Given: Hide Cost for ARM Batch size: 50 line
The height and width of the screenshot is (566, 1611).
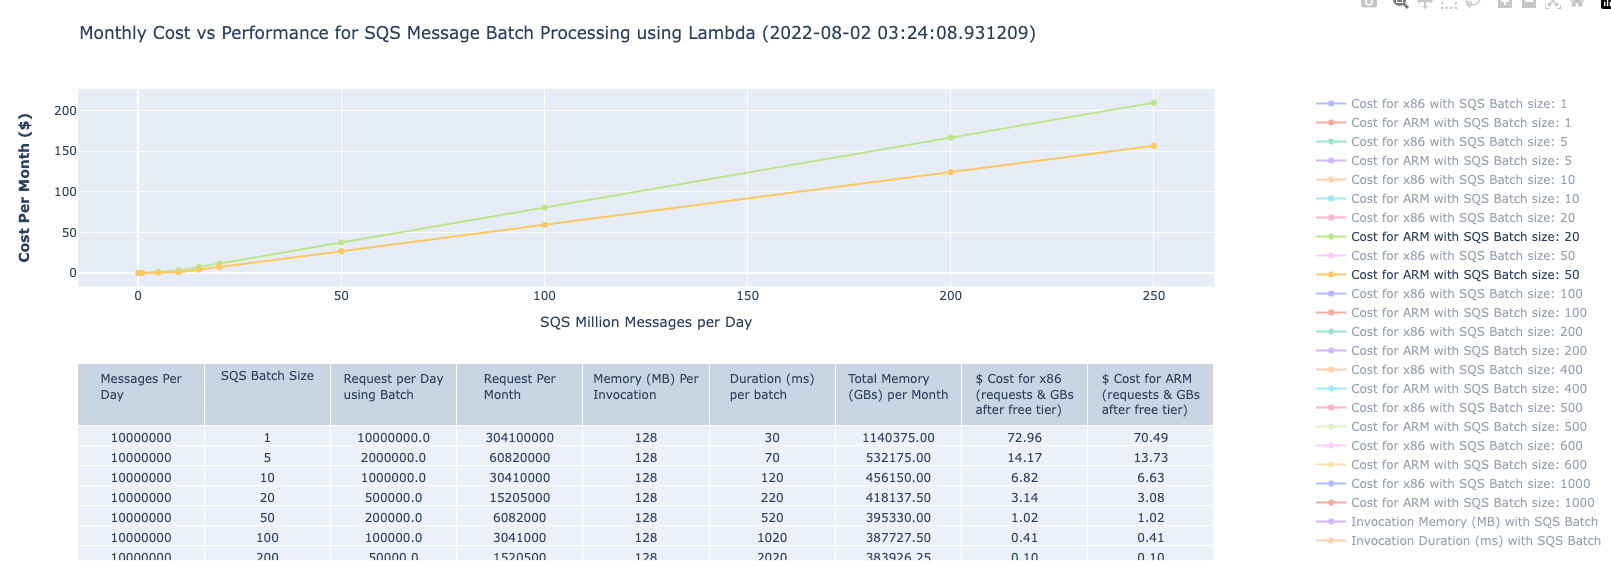Looking at the screenshot, I should pos(1448,275).
